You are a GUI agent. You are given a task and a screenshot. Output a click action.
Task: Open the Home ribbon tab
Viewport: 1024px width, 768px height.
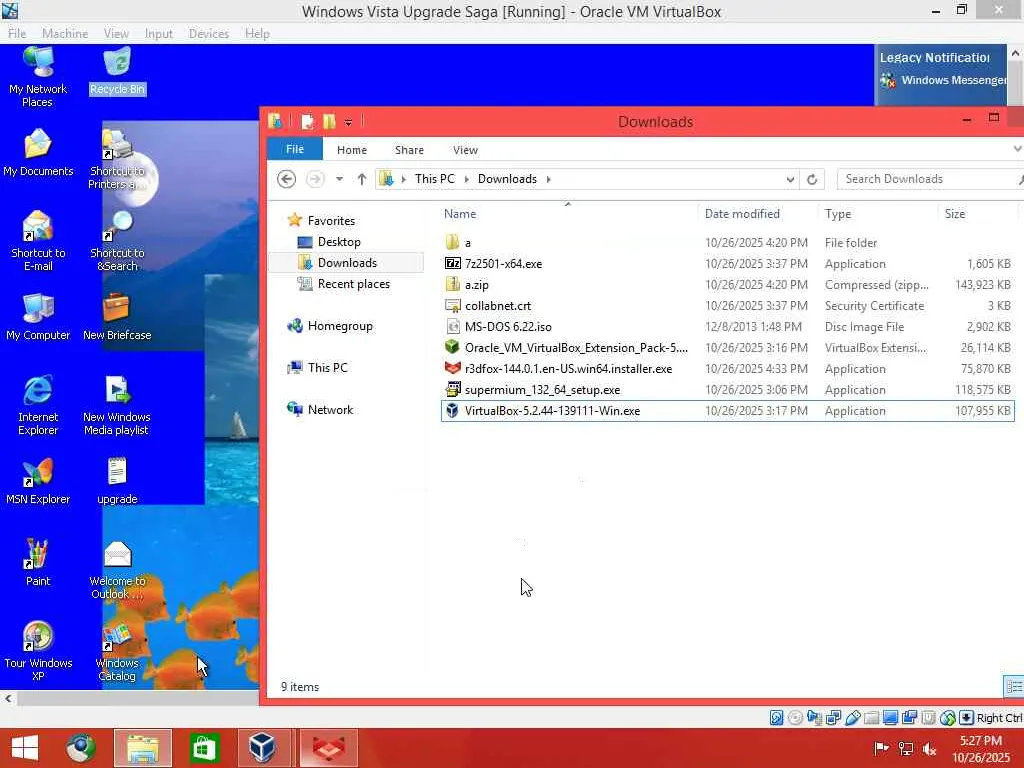[352, 150]
